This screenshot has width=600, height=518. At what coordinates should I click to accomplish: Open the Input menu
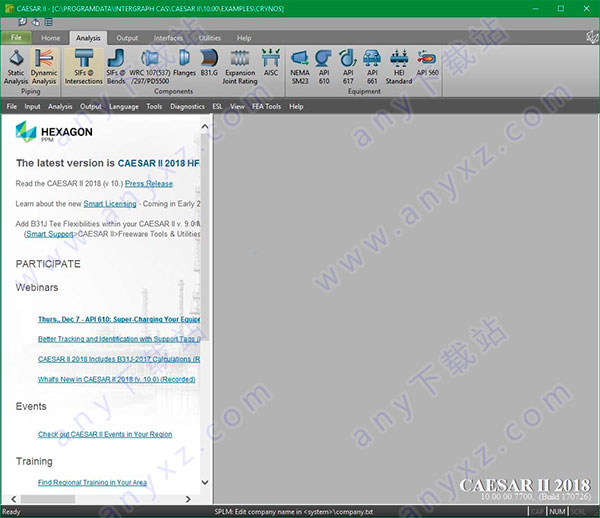click(x=33, y=106)
